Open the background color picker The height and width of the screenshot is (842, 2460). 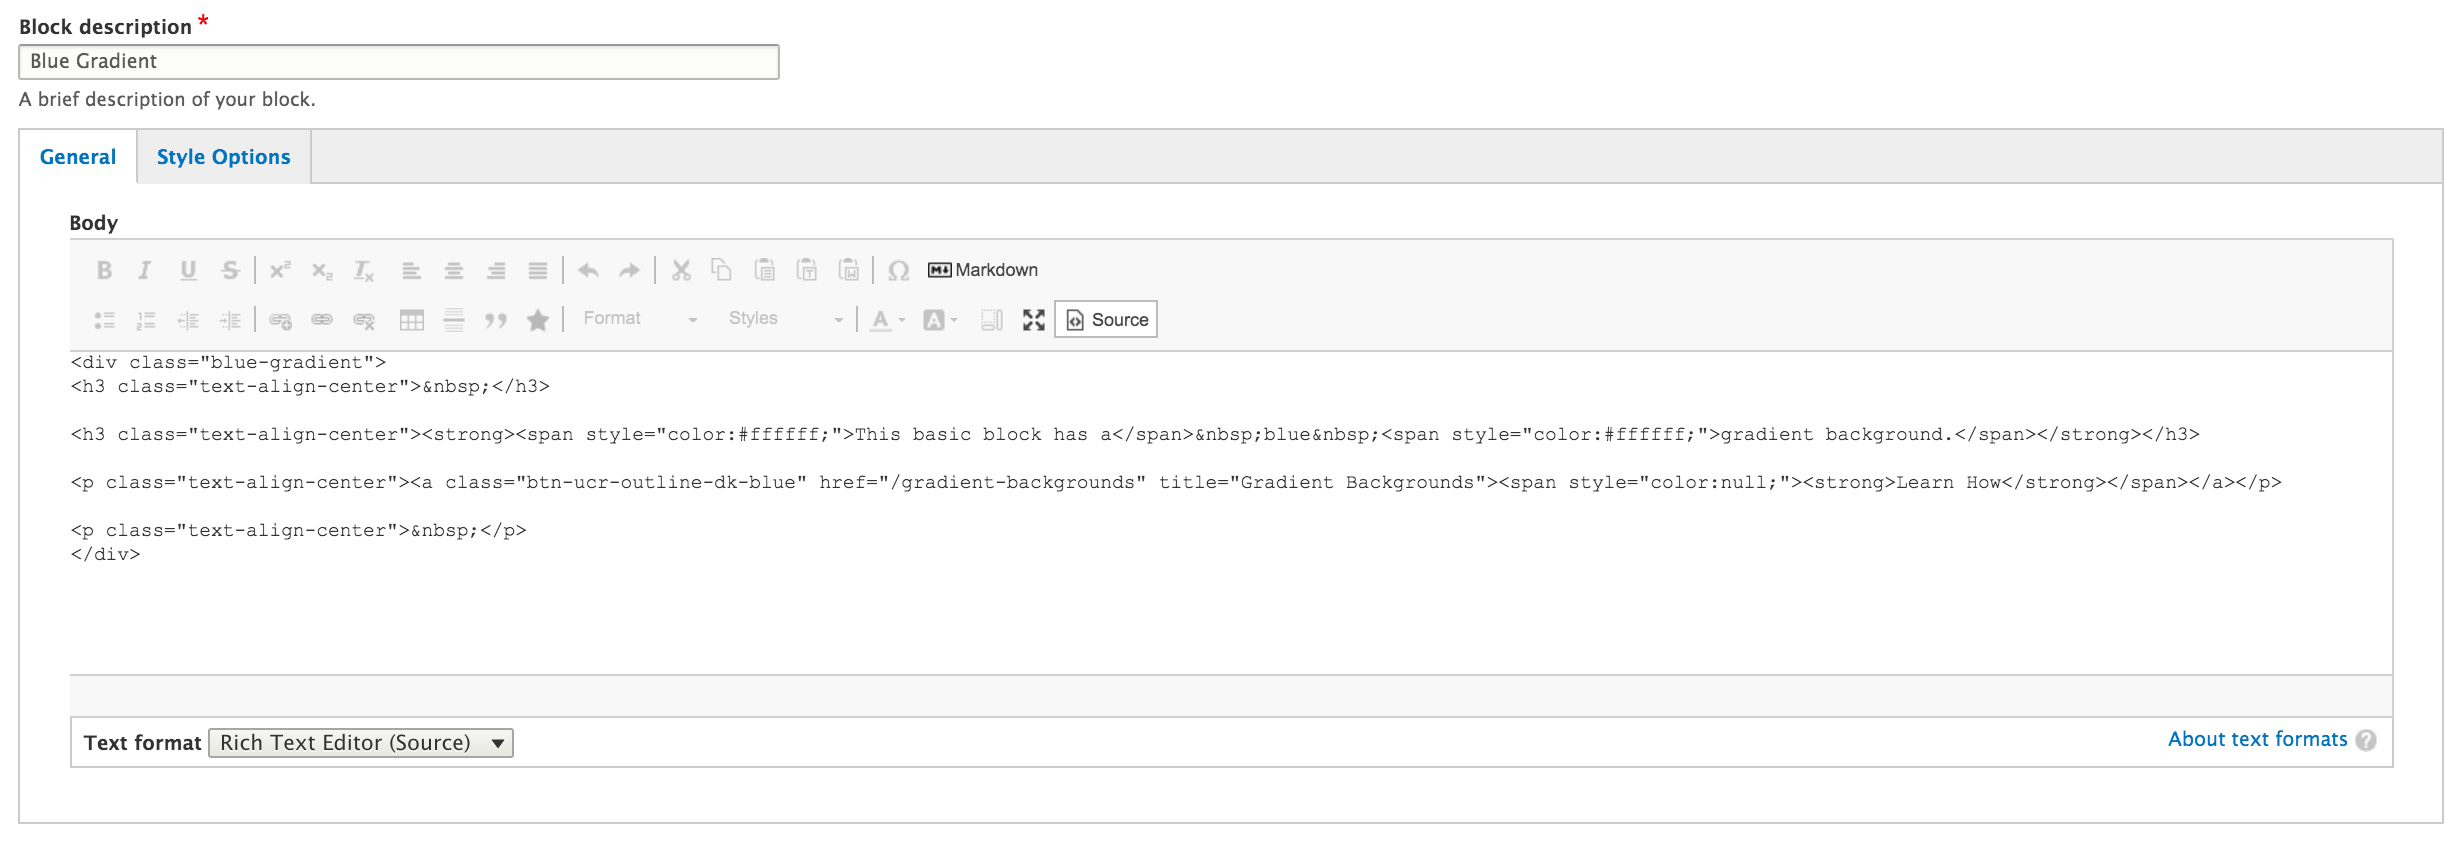[x=940, y=320]
